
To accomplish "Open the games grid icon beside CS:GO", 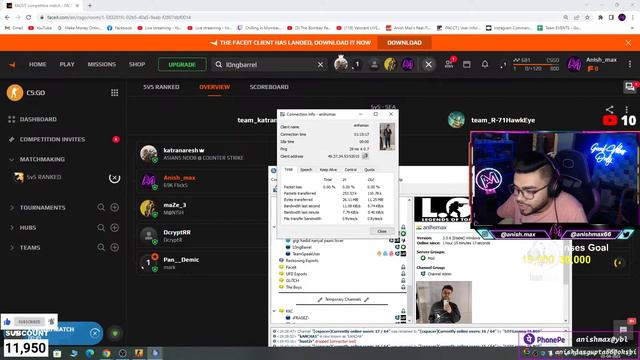I will (x=115, y=93).
